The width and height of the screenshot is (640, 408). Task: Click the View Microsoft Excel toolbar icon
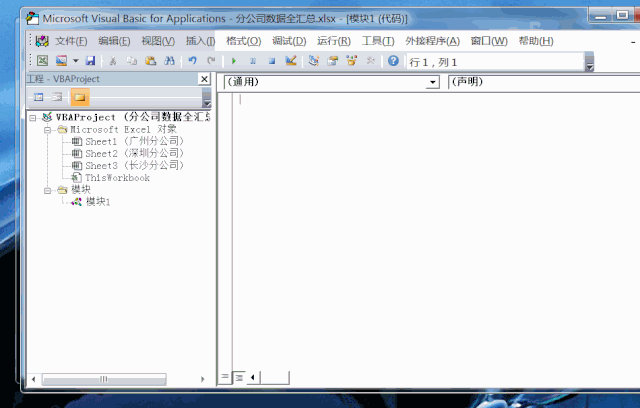click(x=42, y=61)
